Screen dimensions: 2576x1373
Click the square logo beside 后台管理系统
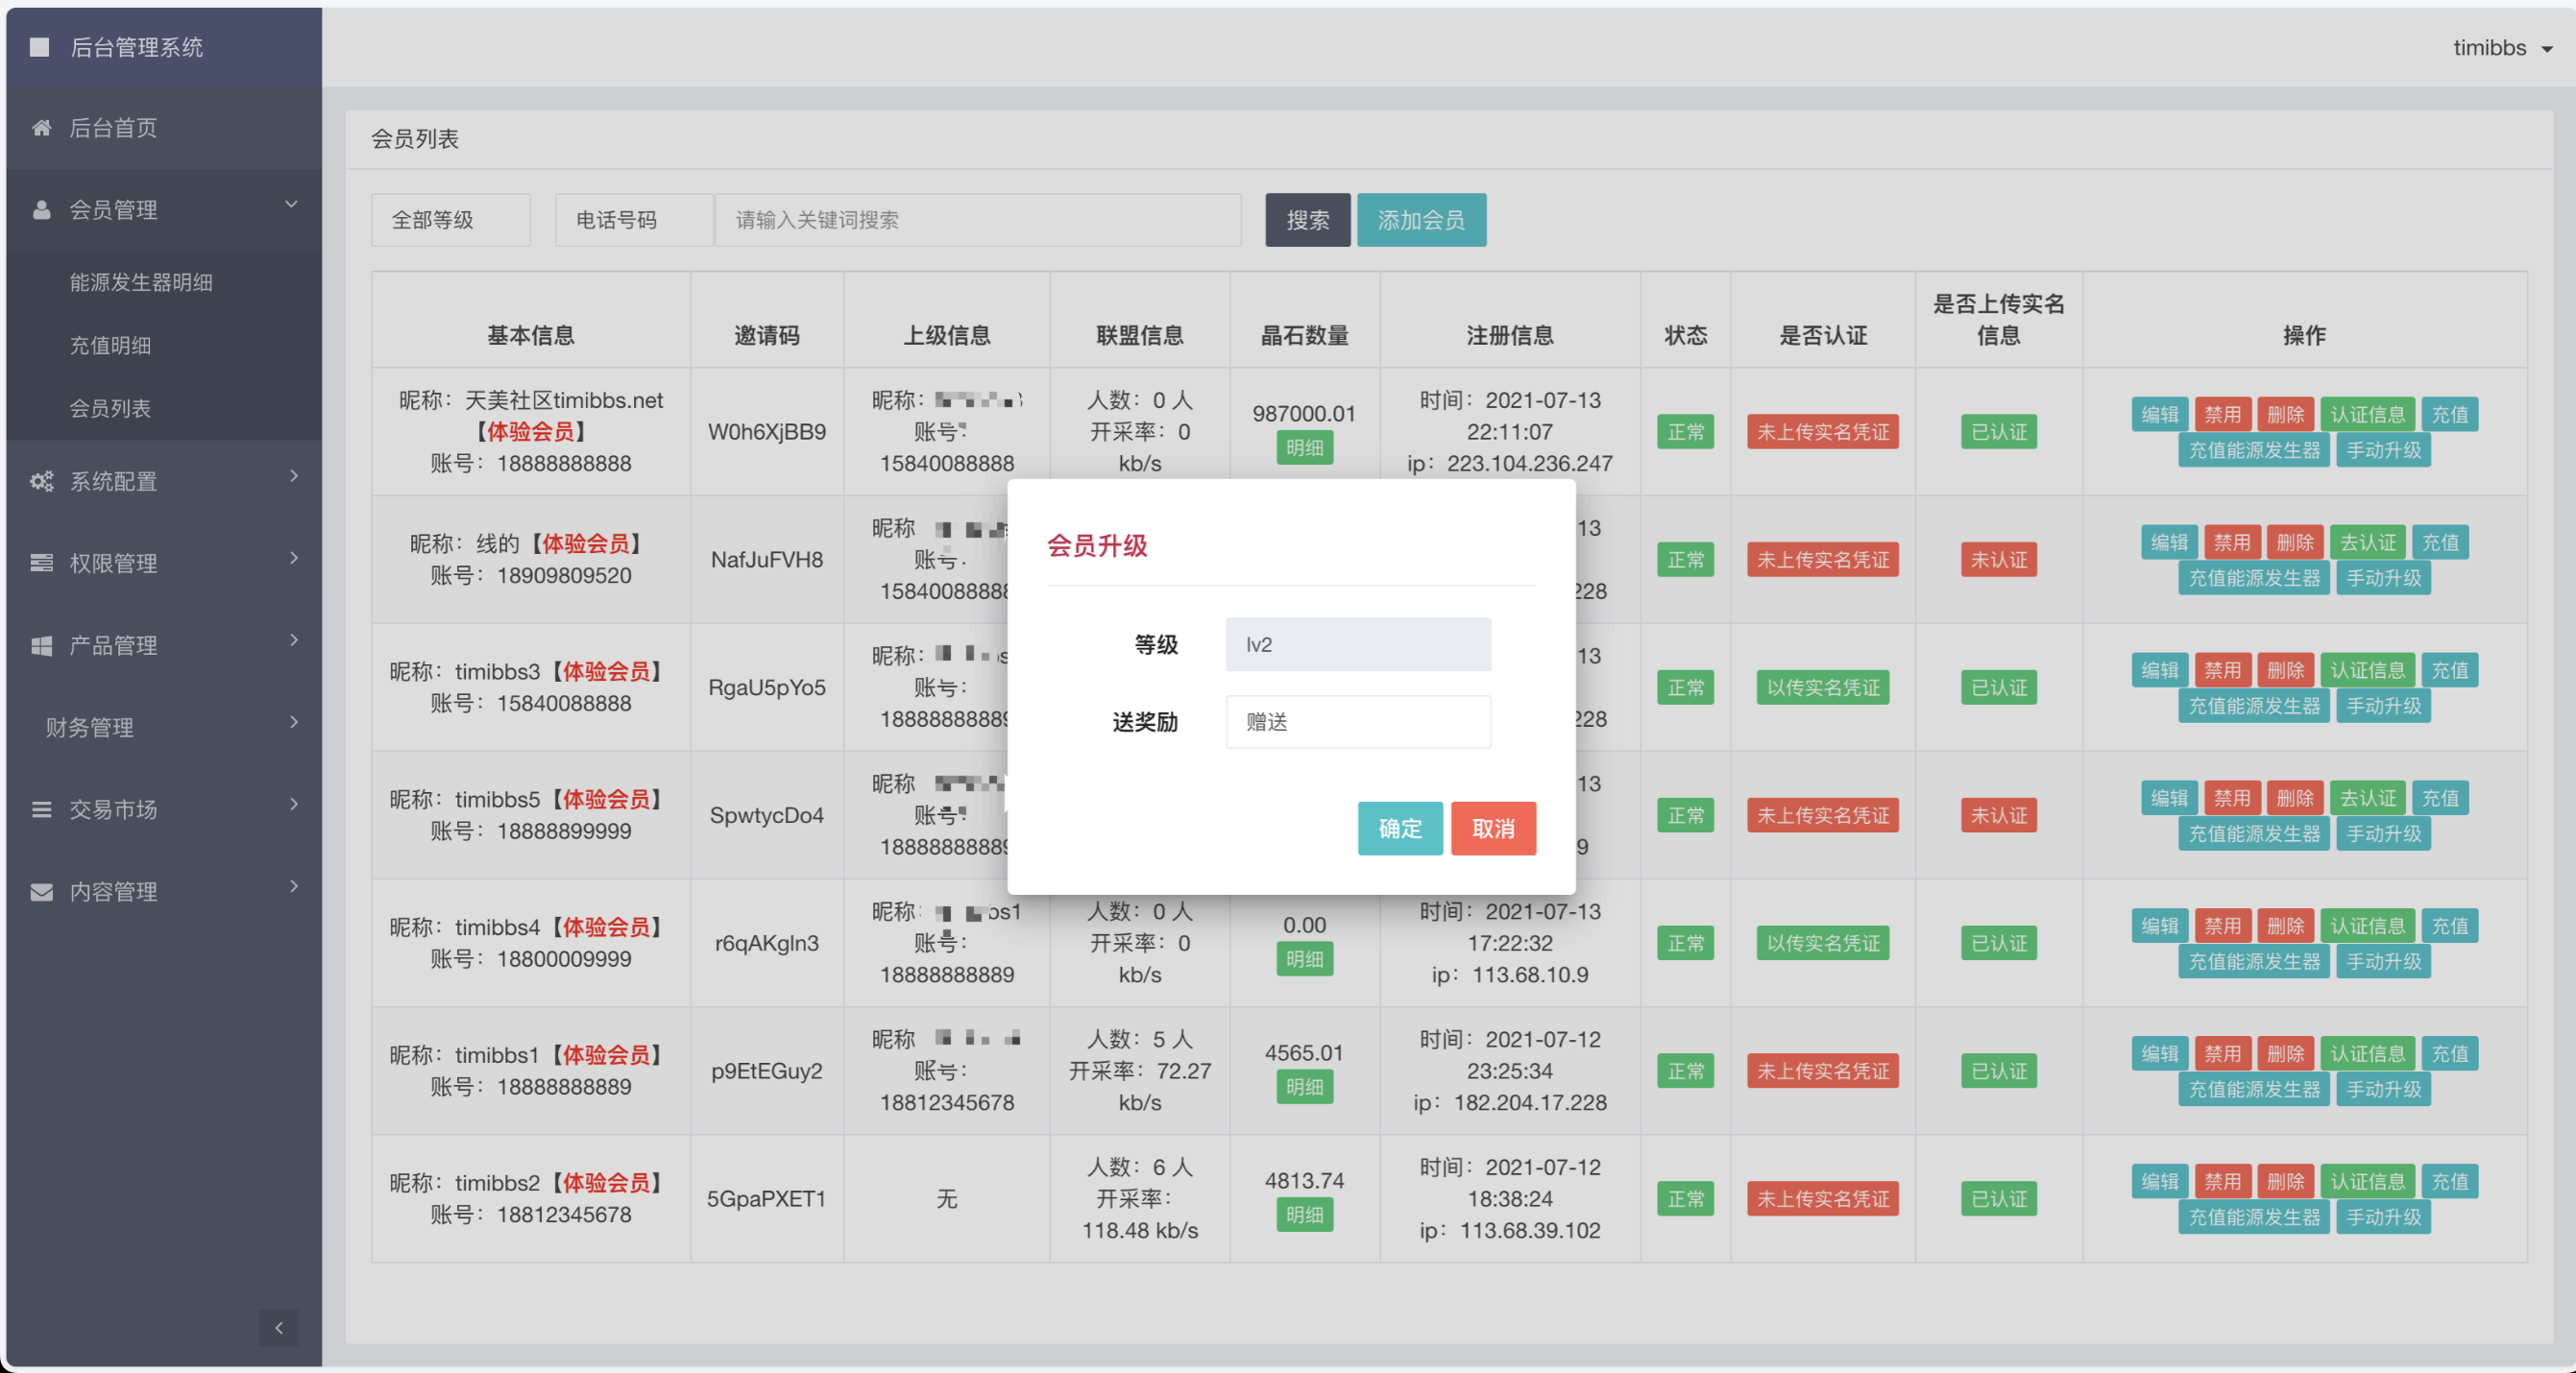(x=39, y=47)
